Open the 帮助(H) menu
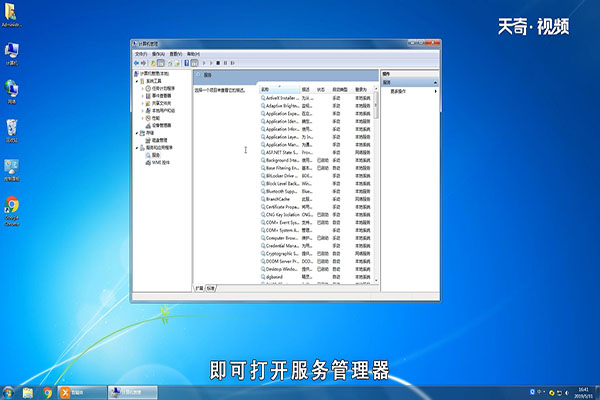 click(193, 54)
